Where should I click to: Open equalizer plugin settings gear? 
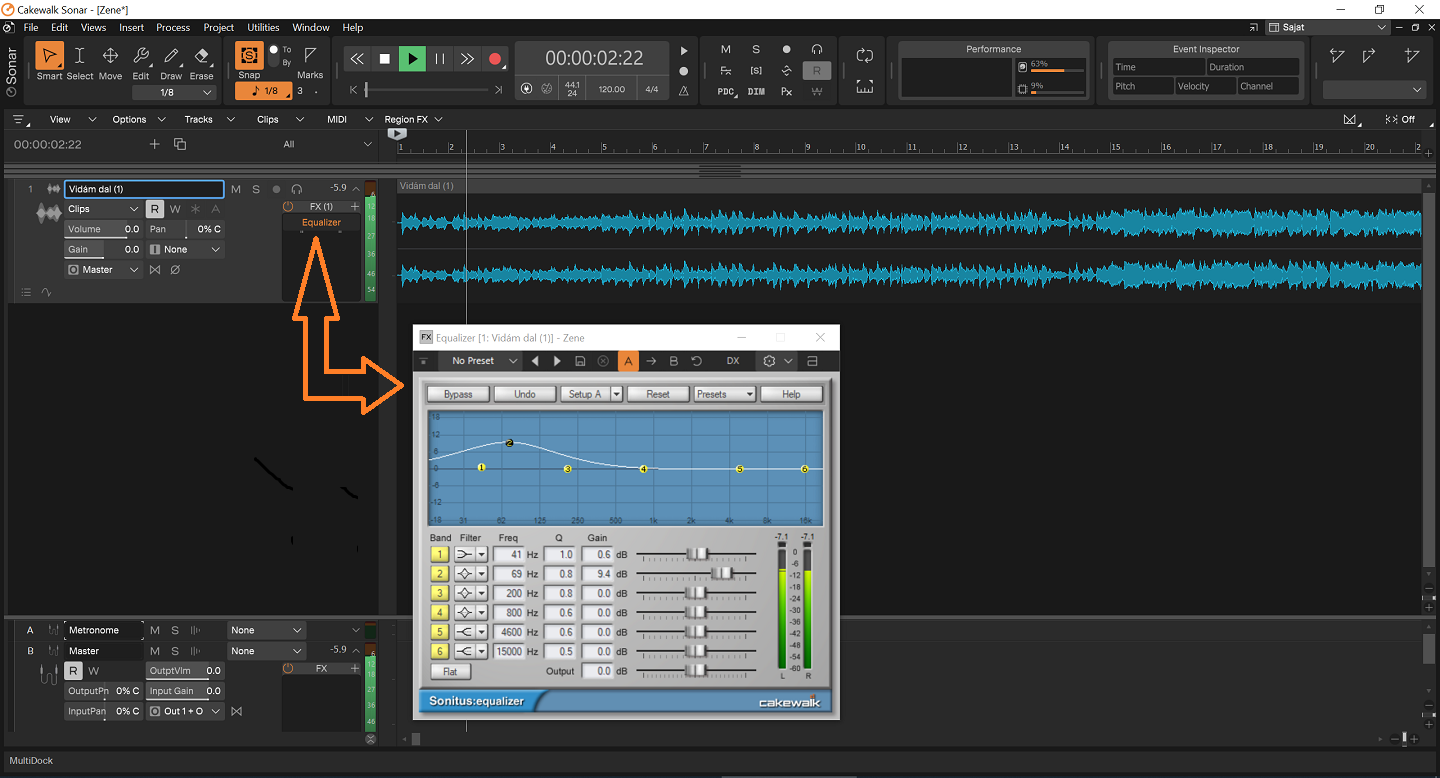pos(769,361)
